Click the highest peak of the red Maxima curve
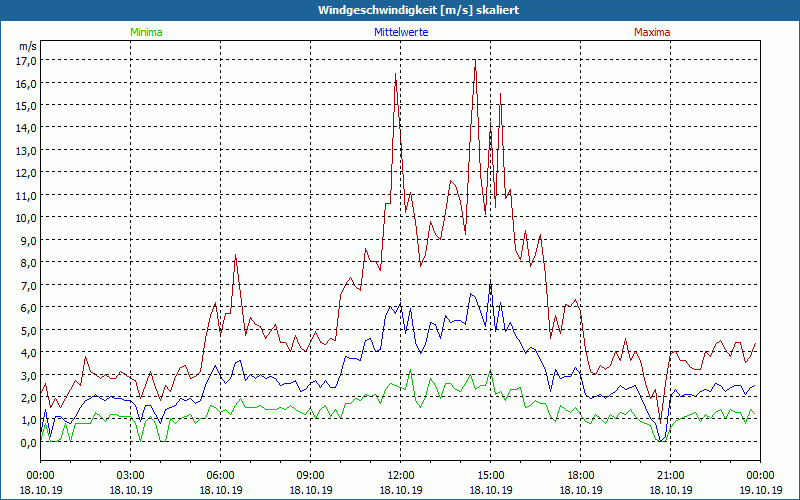Image resolution: width=800 pixels, height=500 pixels. coord(475,62)
